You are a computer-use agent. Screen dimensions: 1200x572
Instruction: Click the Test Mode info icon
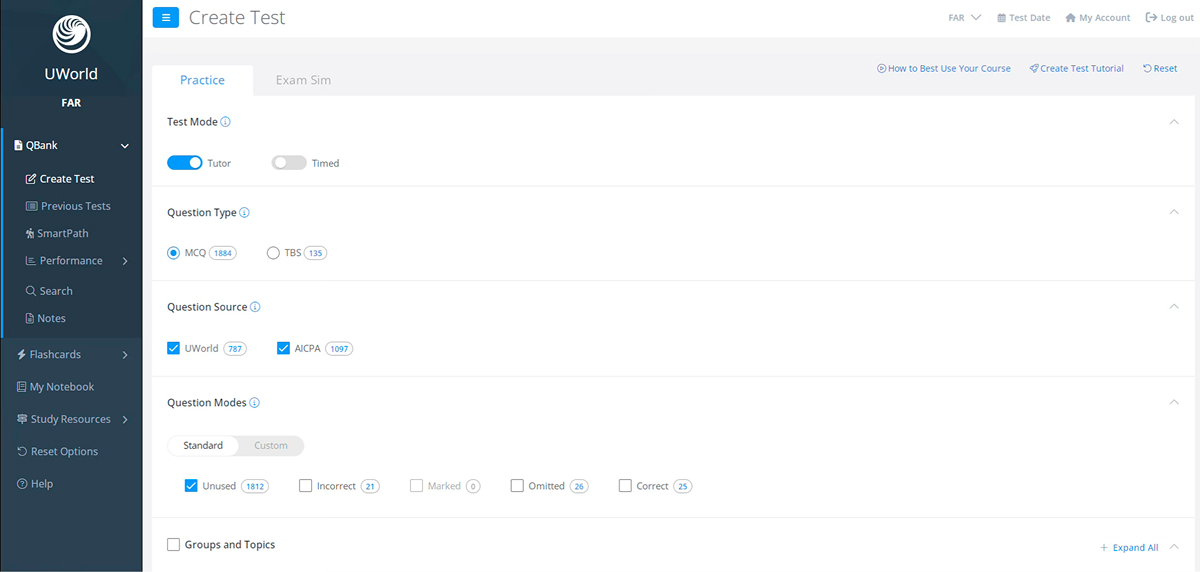225,122
